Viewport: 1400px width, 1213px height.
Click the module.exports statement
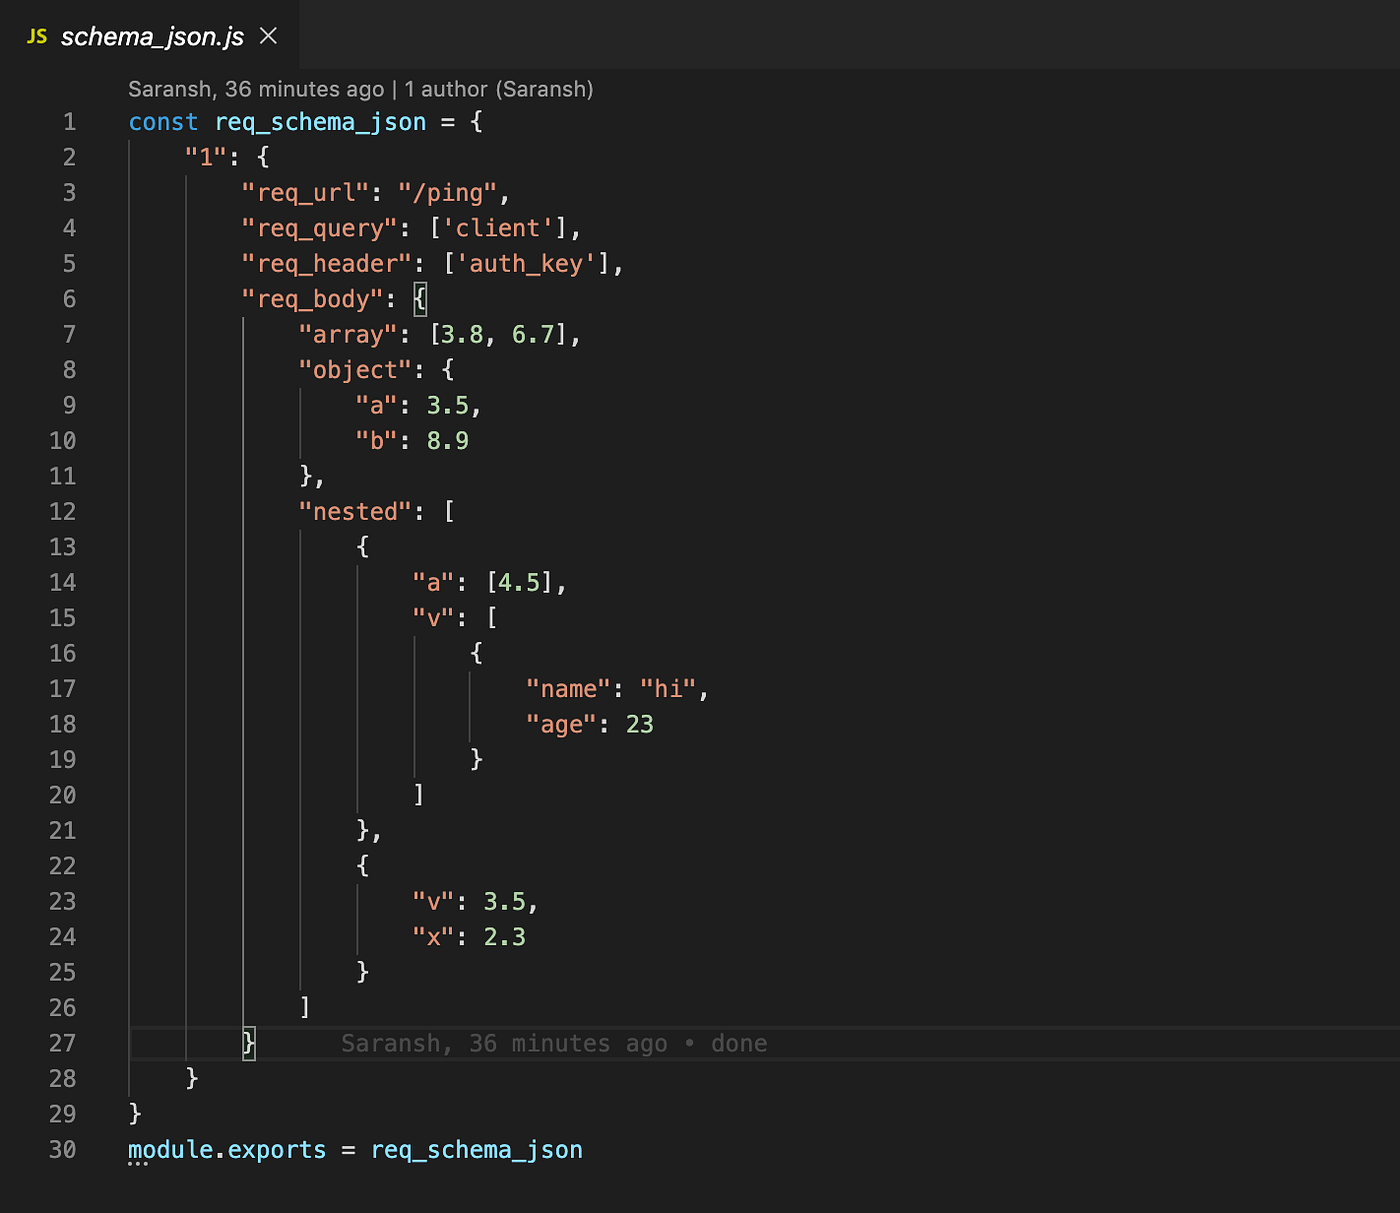[x=226, y=1149]
